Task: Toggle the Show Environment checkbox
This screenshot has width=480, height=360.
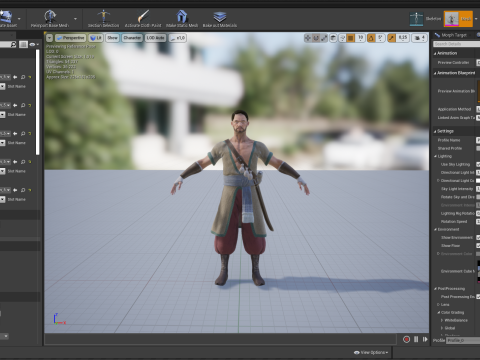Action: pyautogui.click(x=478, y=237)
